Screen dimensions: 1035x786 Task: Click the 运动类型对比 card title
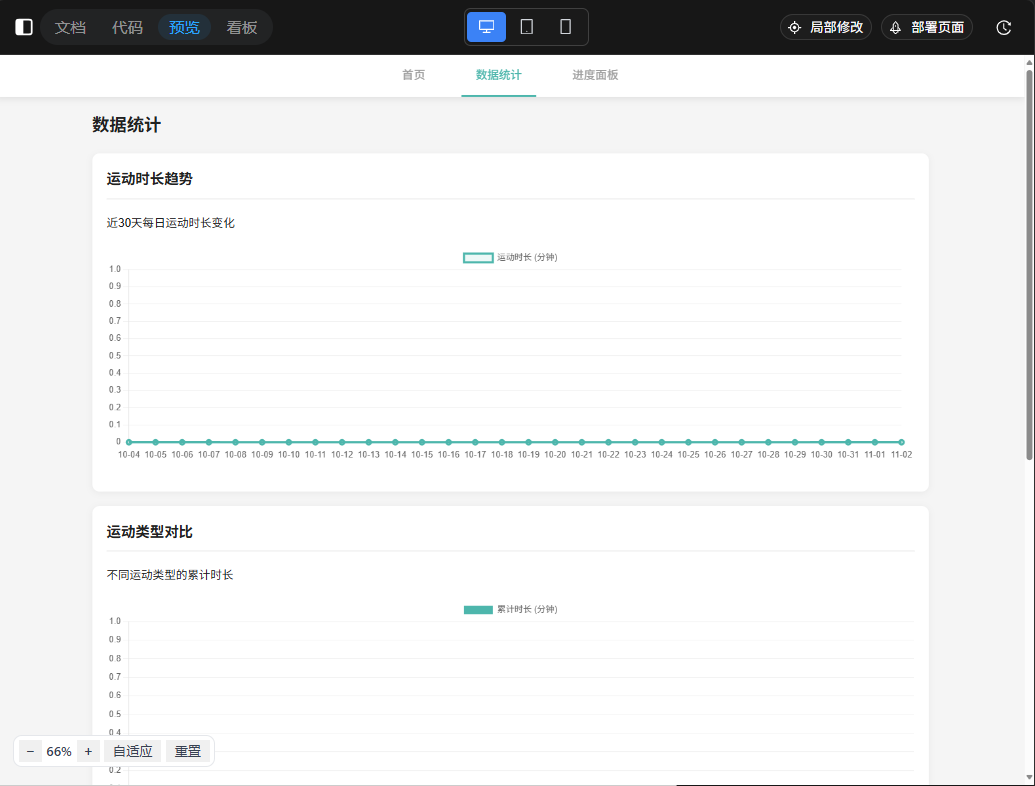pyautogui.click(x=149, y=532)
